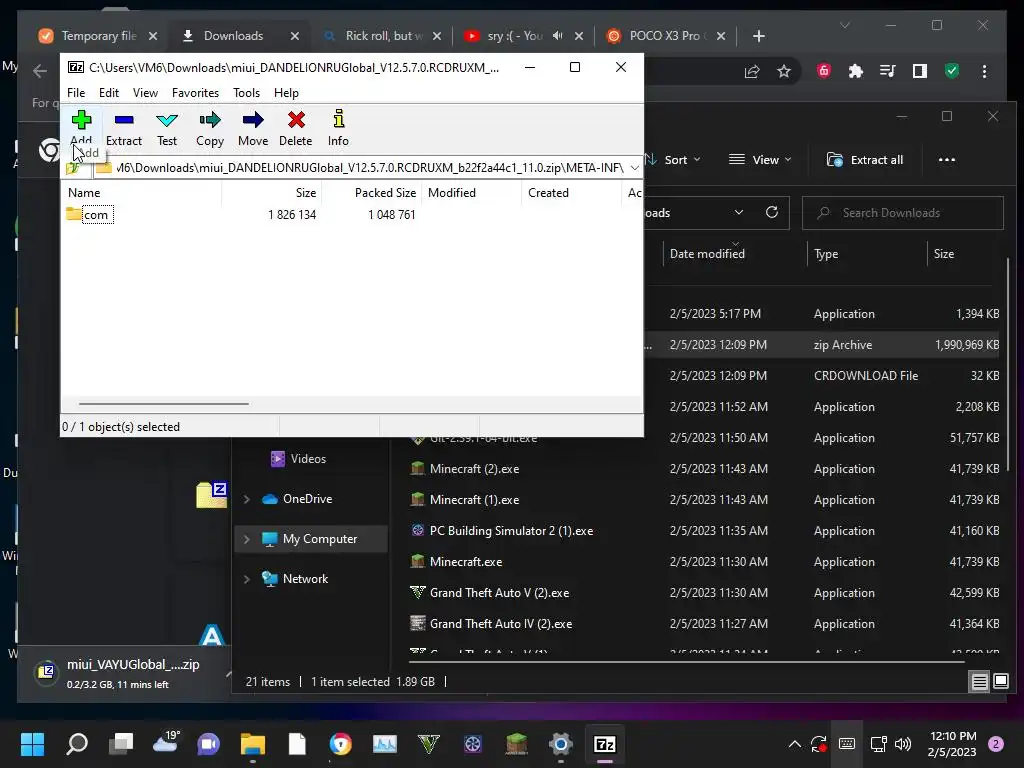Viewport: 1024px width, 768px height.
Task: Delete item with red X icon in 7-Zip
Action: point(296,128)
